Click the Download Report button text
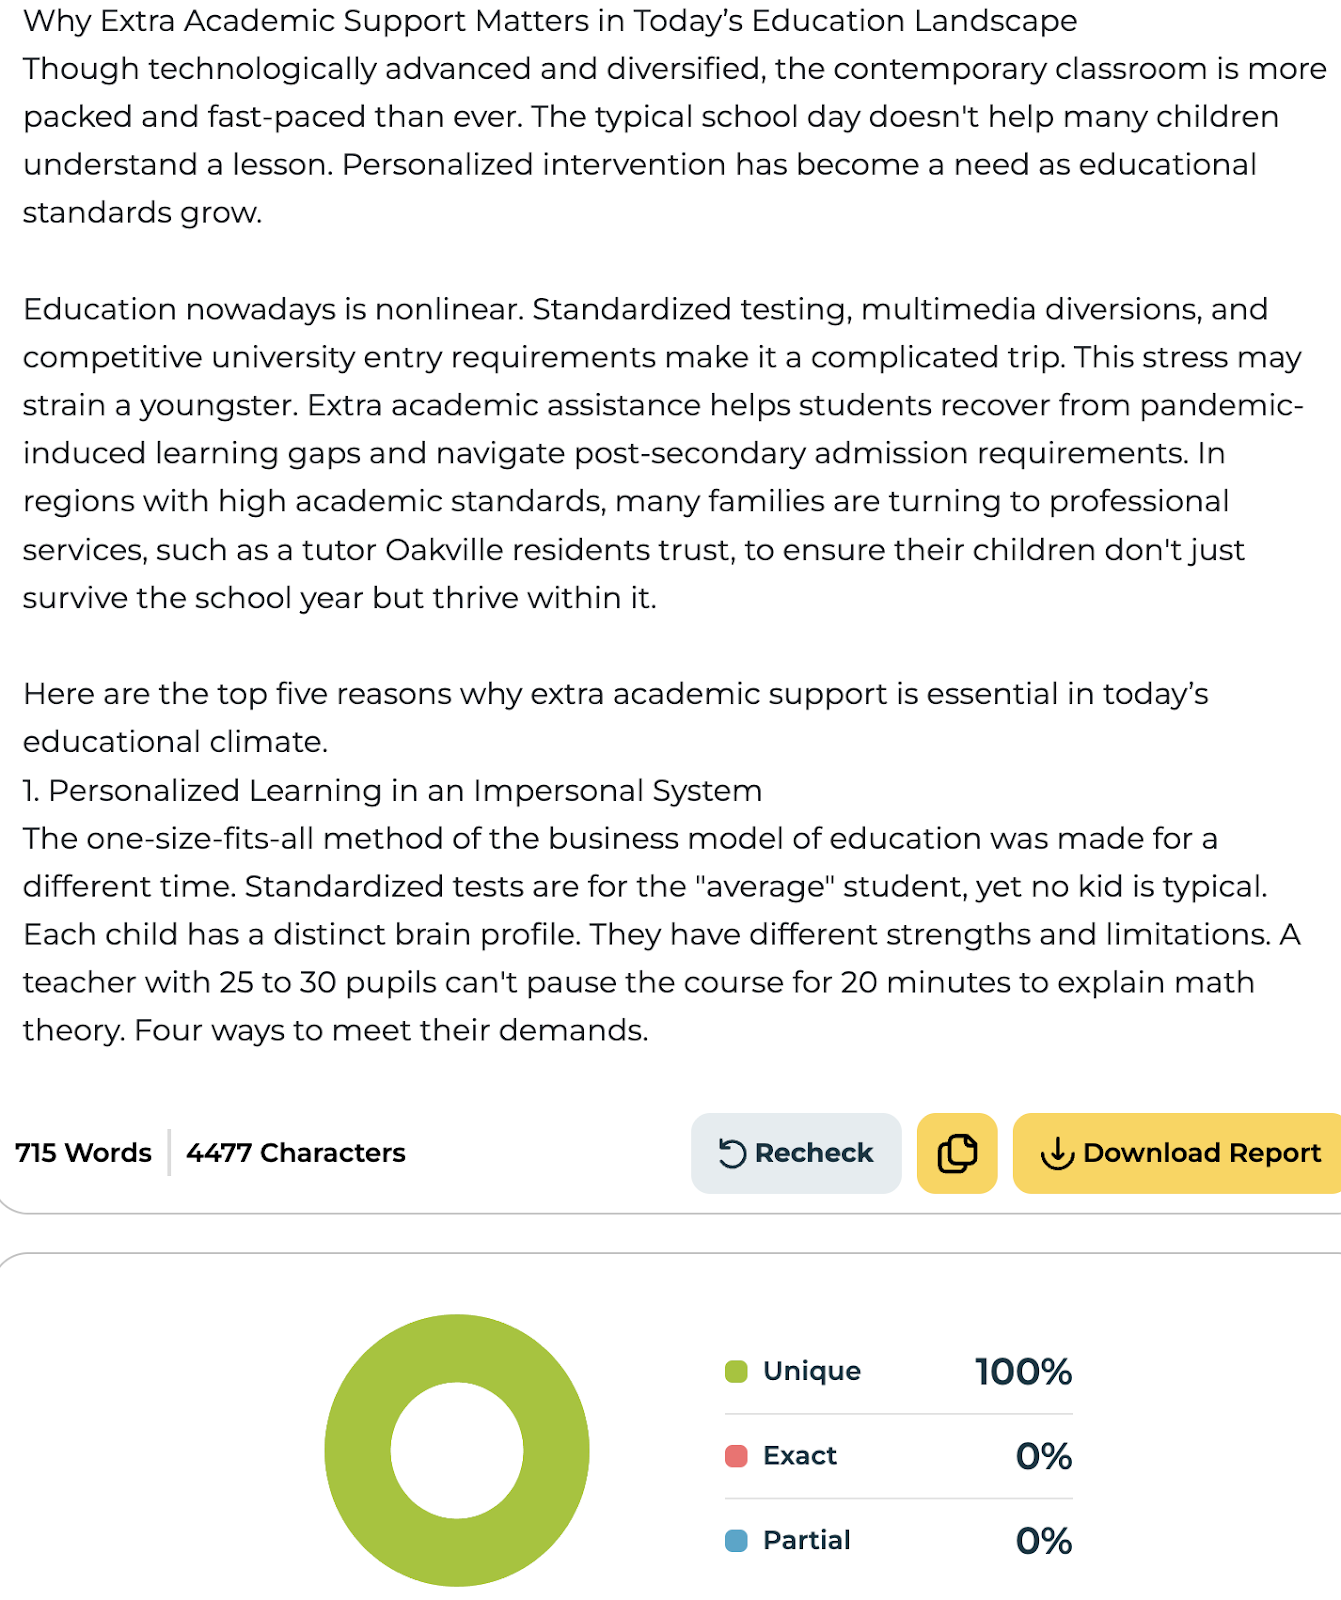The width and height of the screenshot is (1341, 1600). tap(1202, 1153)
